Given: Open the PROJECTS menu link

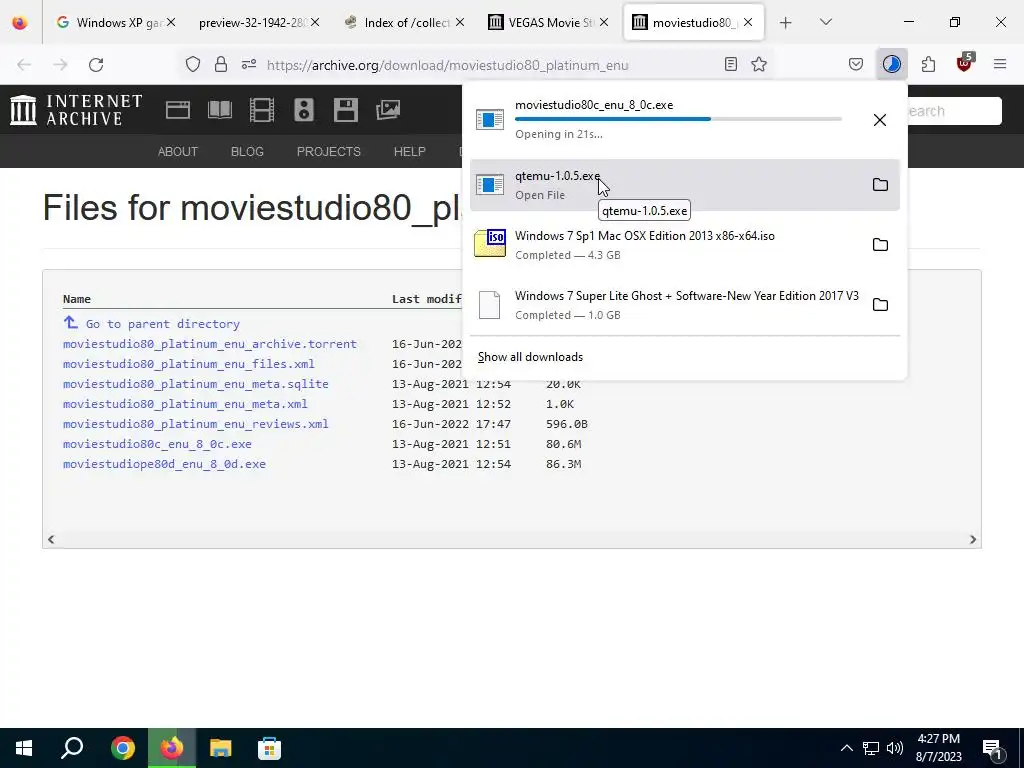Looking at the screenshot, I should 328,152.
